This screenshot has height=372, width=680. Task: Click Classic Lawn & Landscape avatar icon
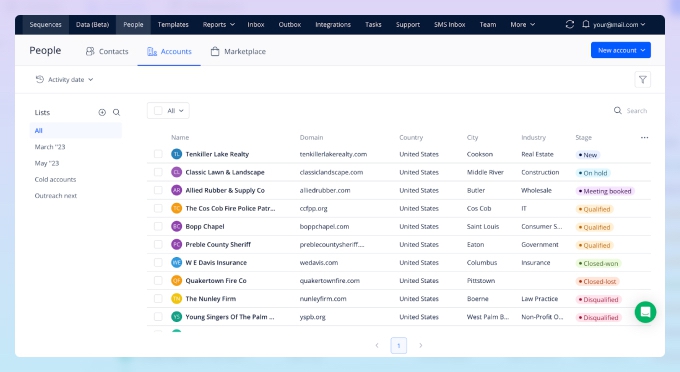[177, 172]
